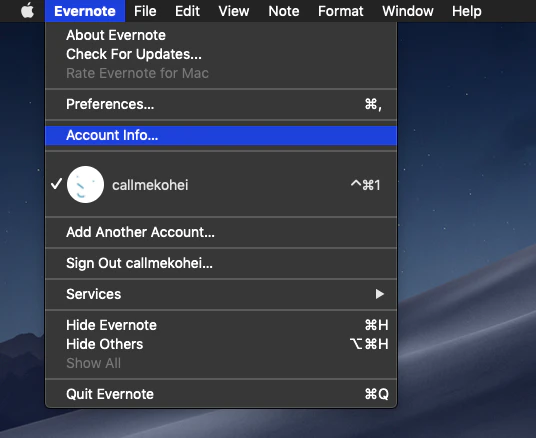
Task: Open the View menu
Action: point(234,11)
